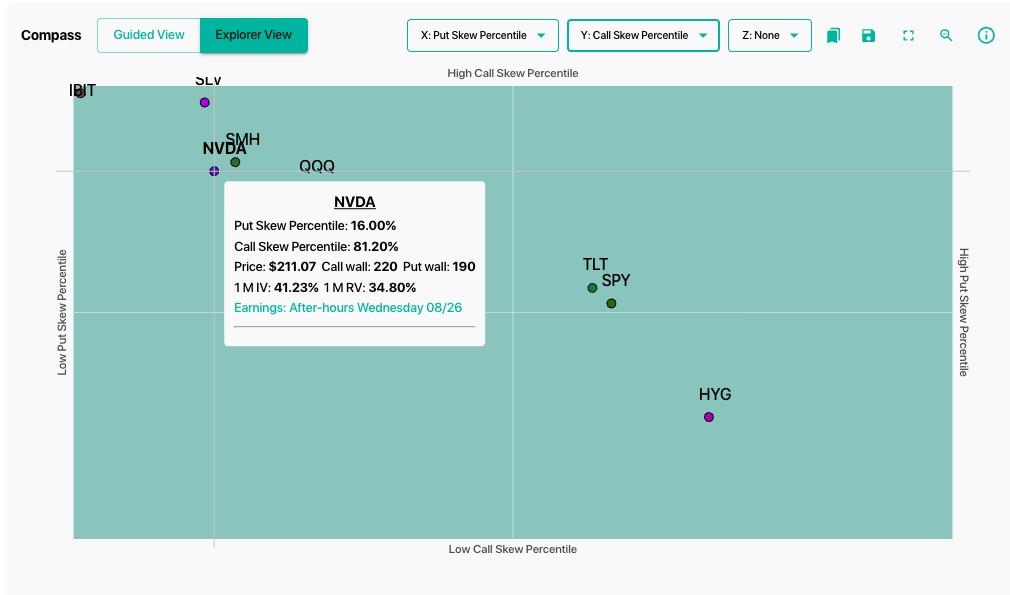The image size is (1010, 595).
Task: Open the Y: Call Skew Percentile dropdown
Action: 643,35
